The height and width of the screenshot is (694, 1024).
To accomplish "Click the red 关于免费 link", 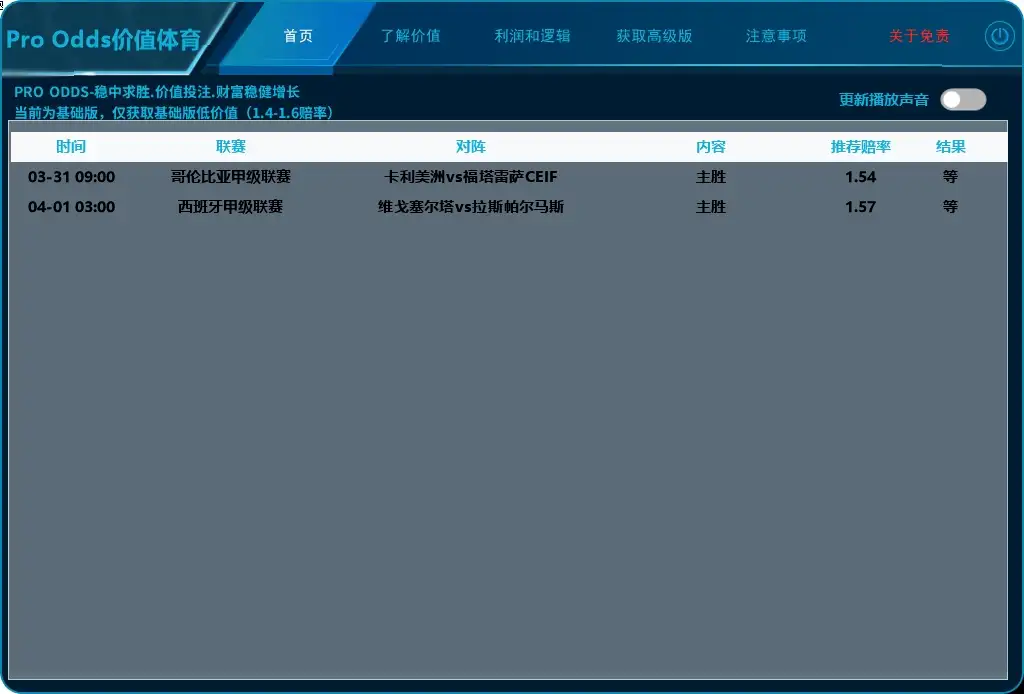I will coord(918,33).
